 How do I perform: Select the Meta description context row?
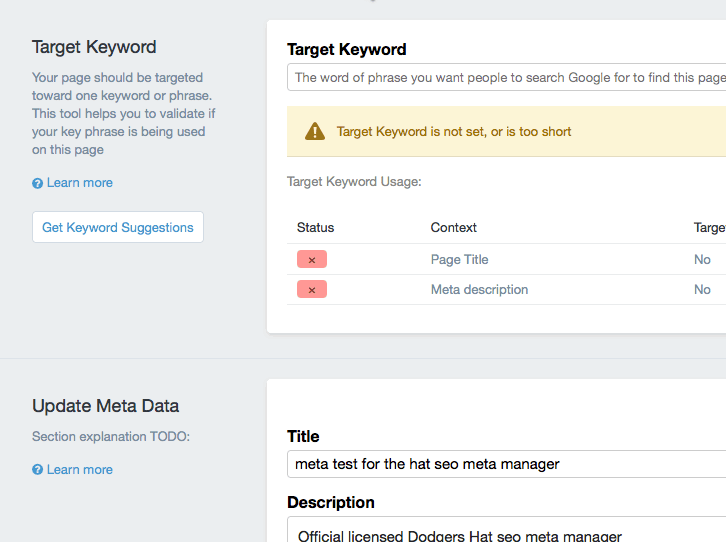(507, 289)
